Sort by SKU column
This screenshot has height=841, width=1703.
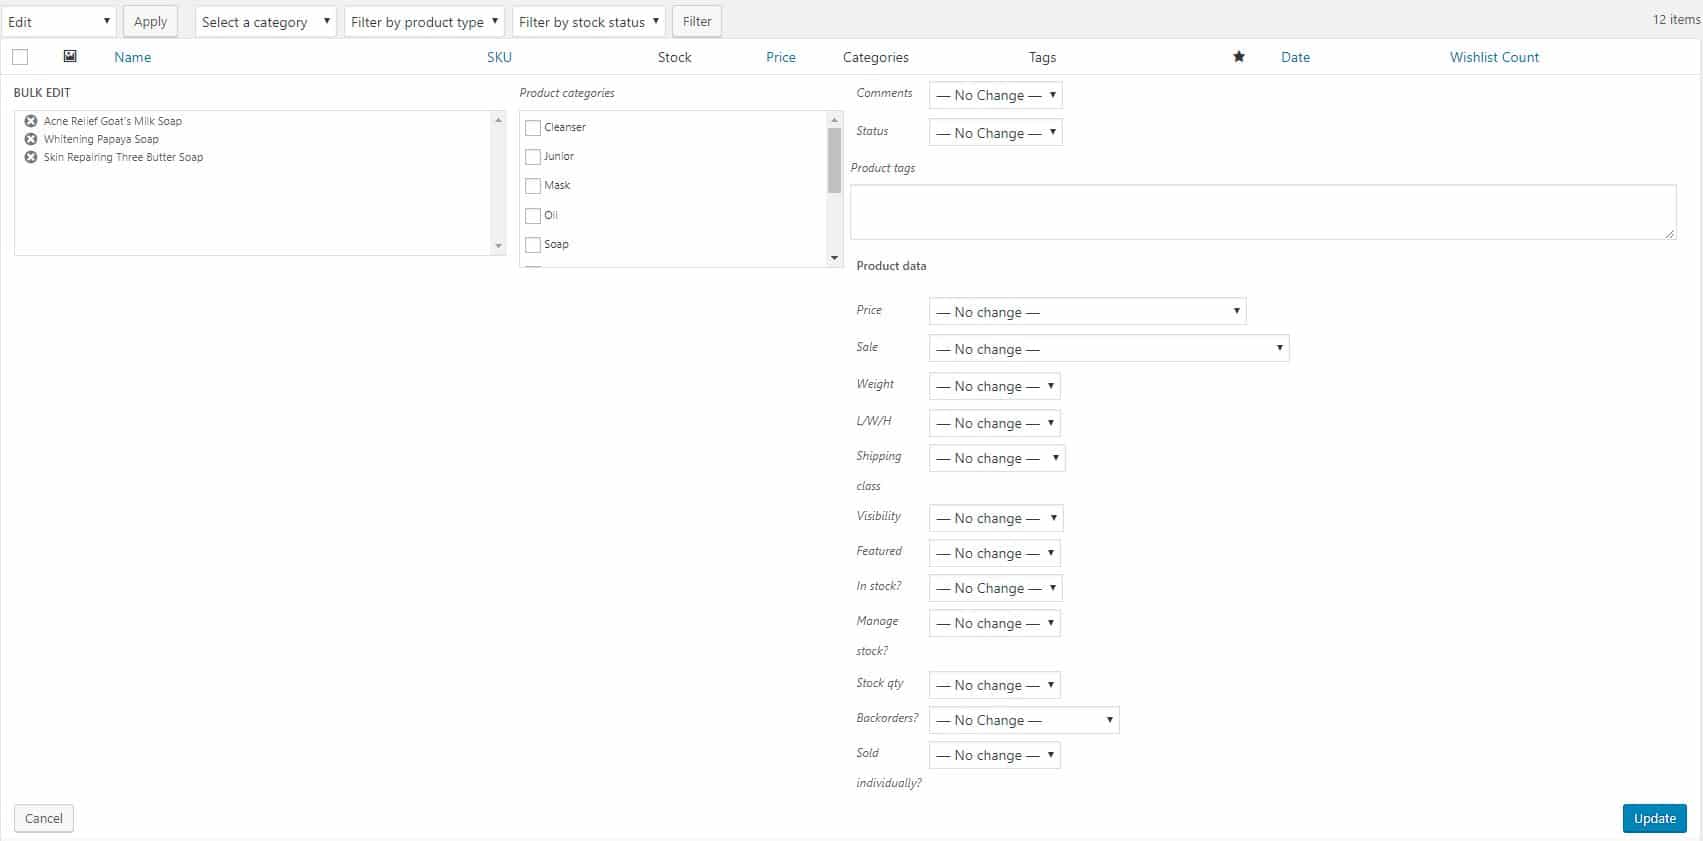point(499,57)
